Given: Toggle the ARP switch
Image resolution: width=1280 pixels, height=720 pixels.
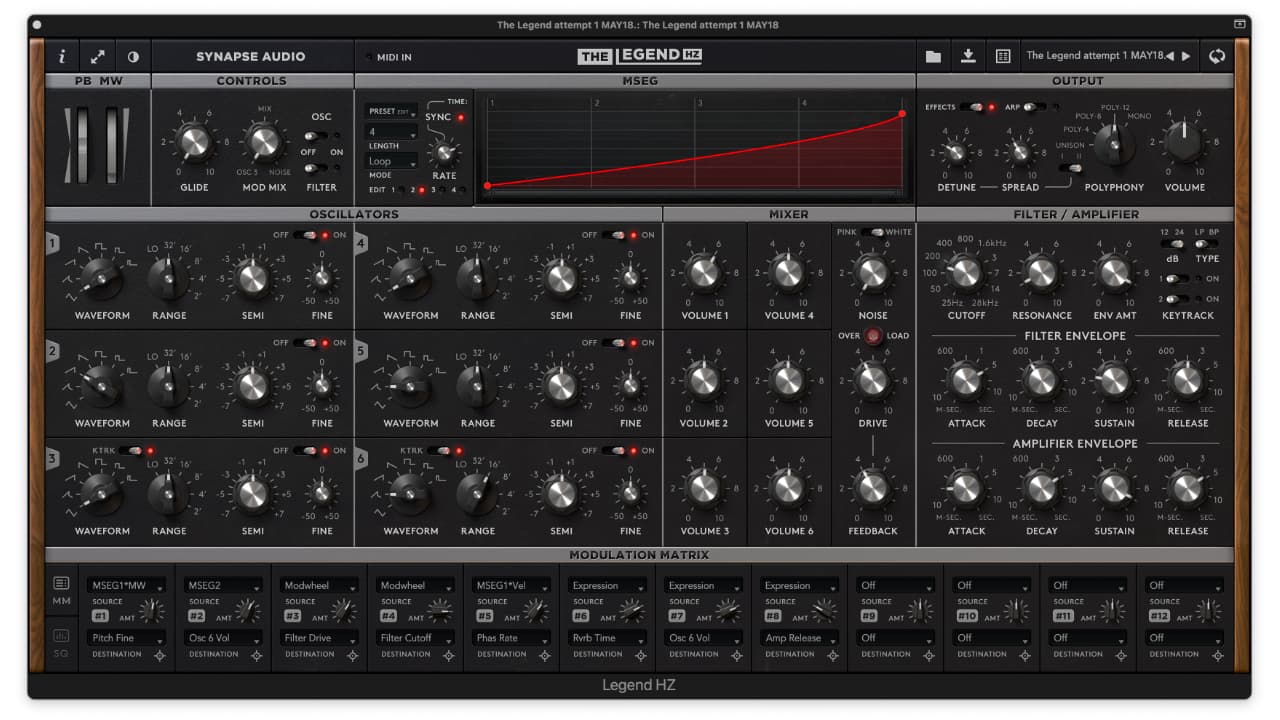Looking at the screenshot, I should pyautogui.click(x=1036, y=107).
